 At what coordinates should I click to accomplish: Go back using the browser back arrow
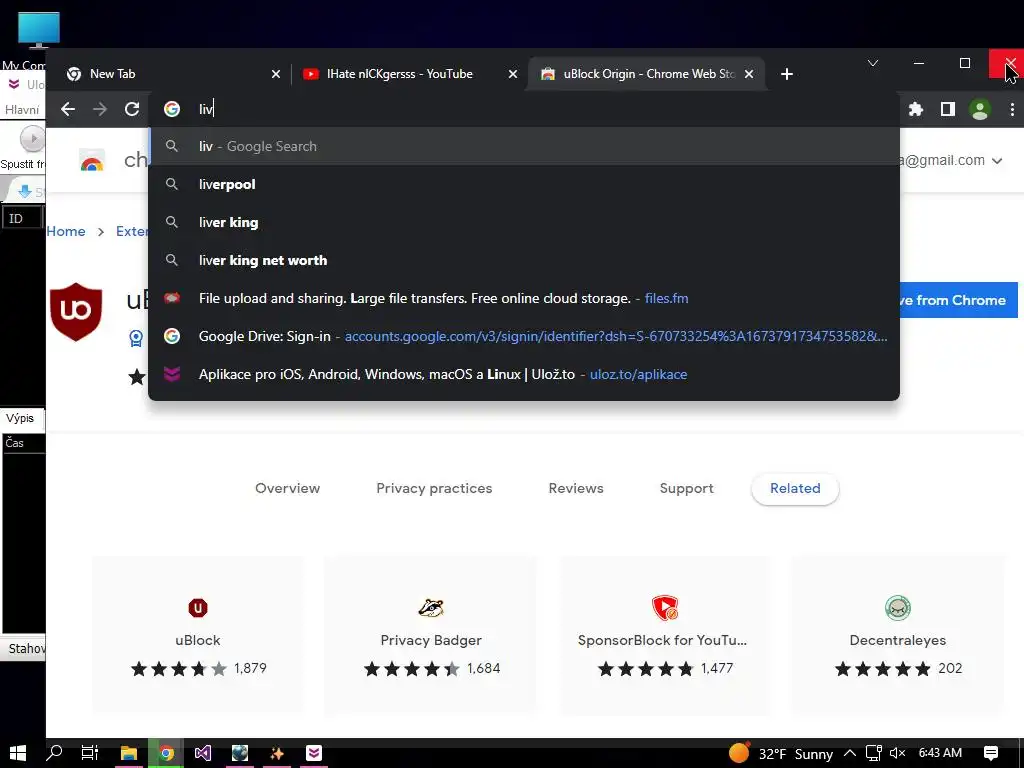[x=68, y=109]
